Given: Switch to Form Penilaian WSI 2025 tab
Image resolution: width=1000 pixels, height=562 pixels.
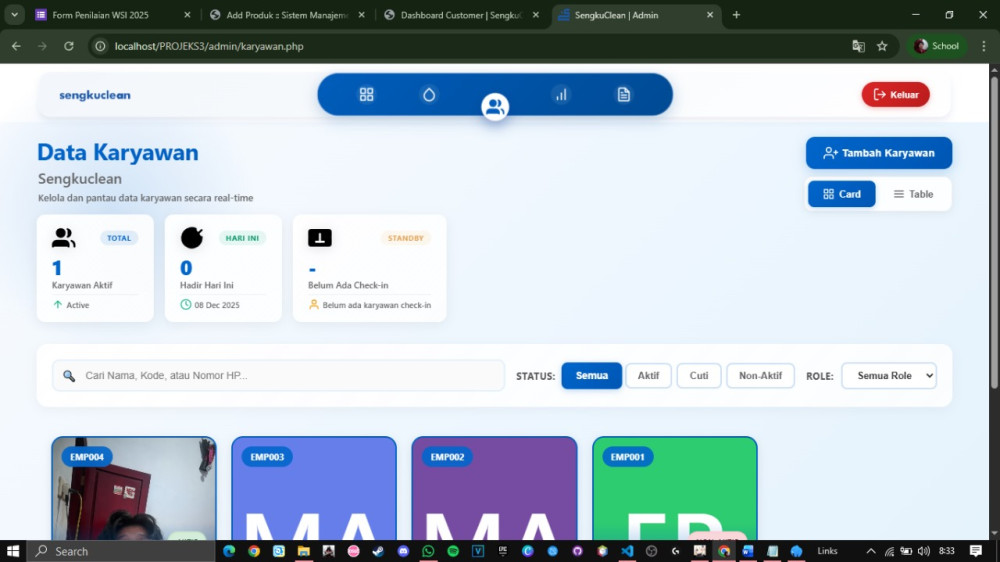Looking at the screenshot, I should (x=105, y=15).
